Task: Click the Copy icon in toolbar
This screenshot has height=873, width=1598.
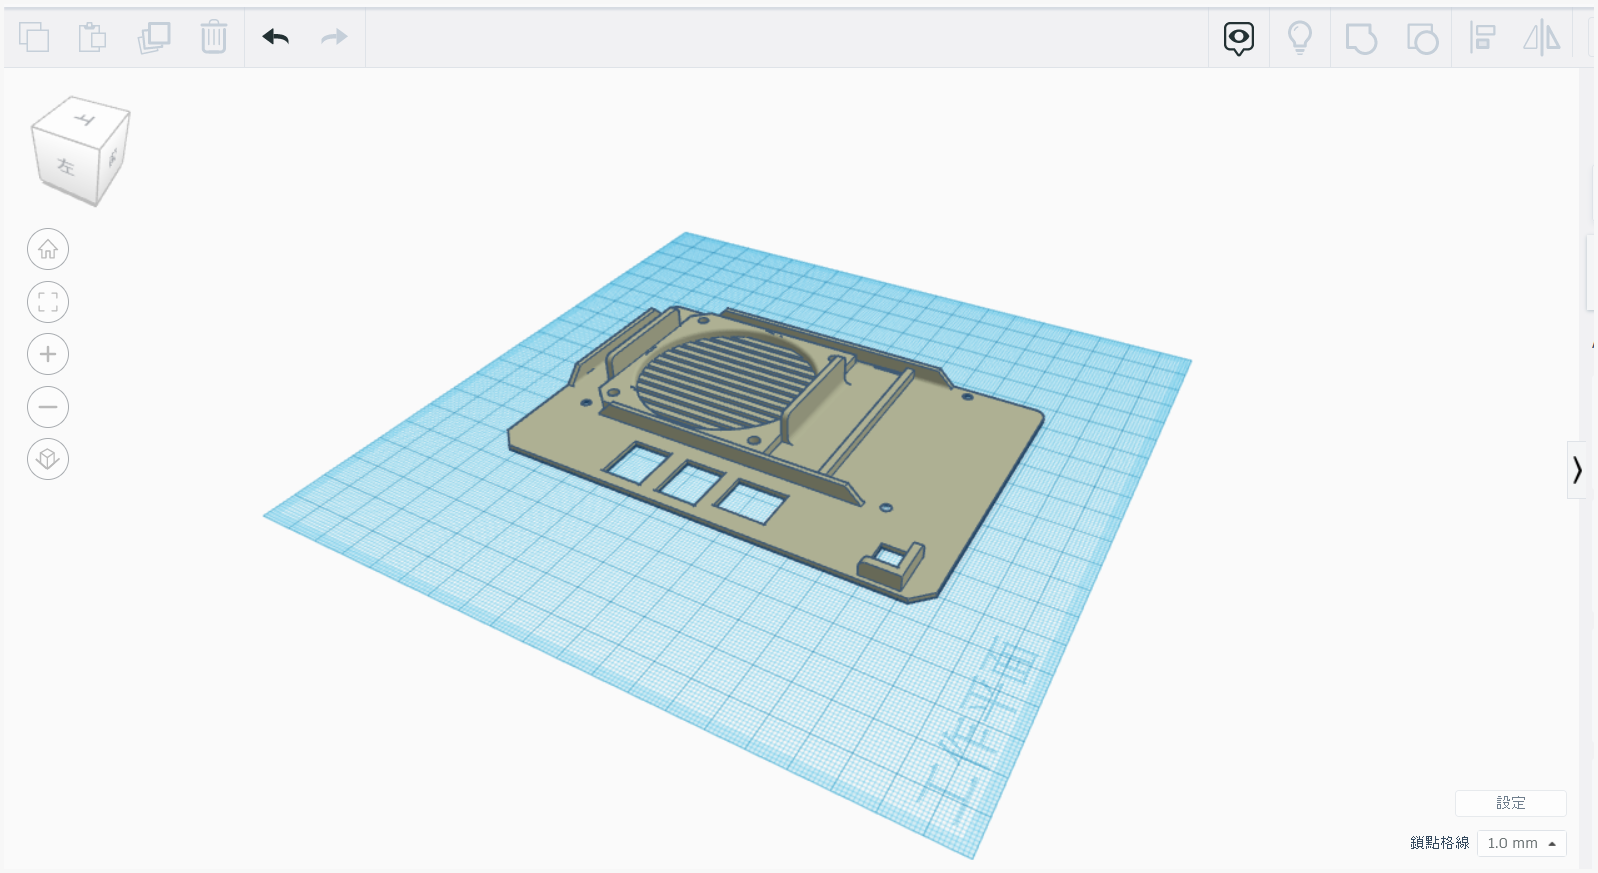Action: pyautogui.click(x=34, y=37)
